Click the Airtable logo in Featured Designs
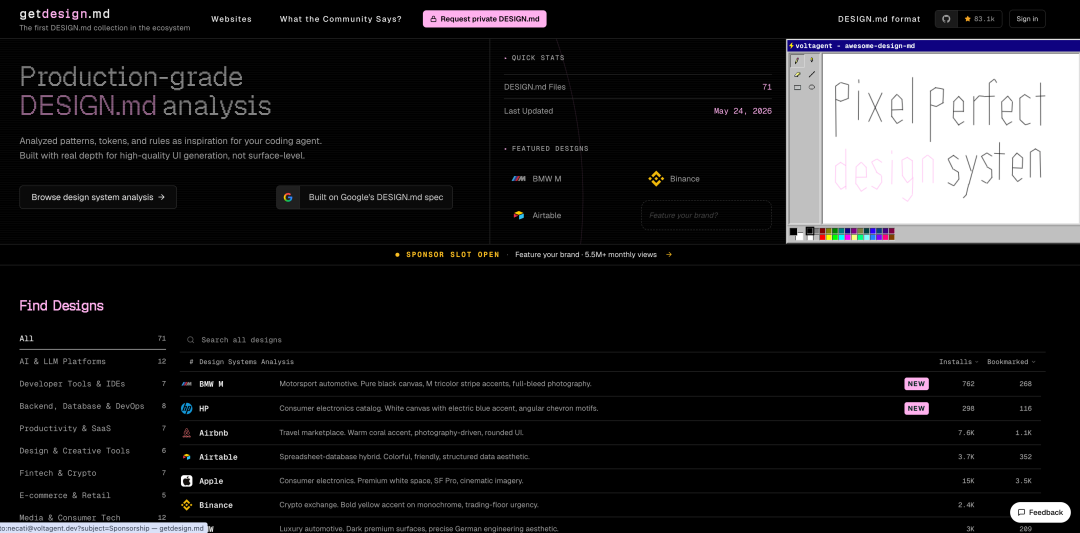Image resolution: width=1080 pixels, height=533 pixels. tap(519, 215)
